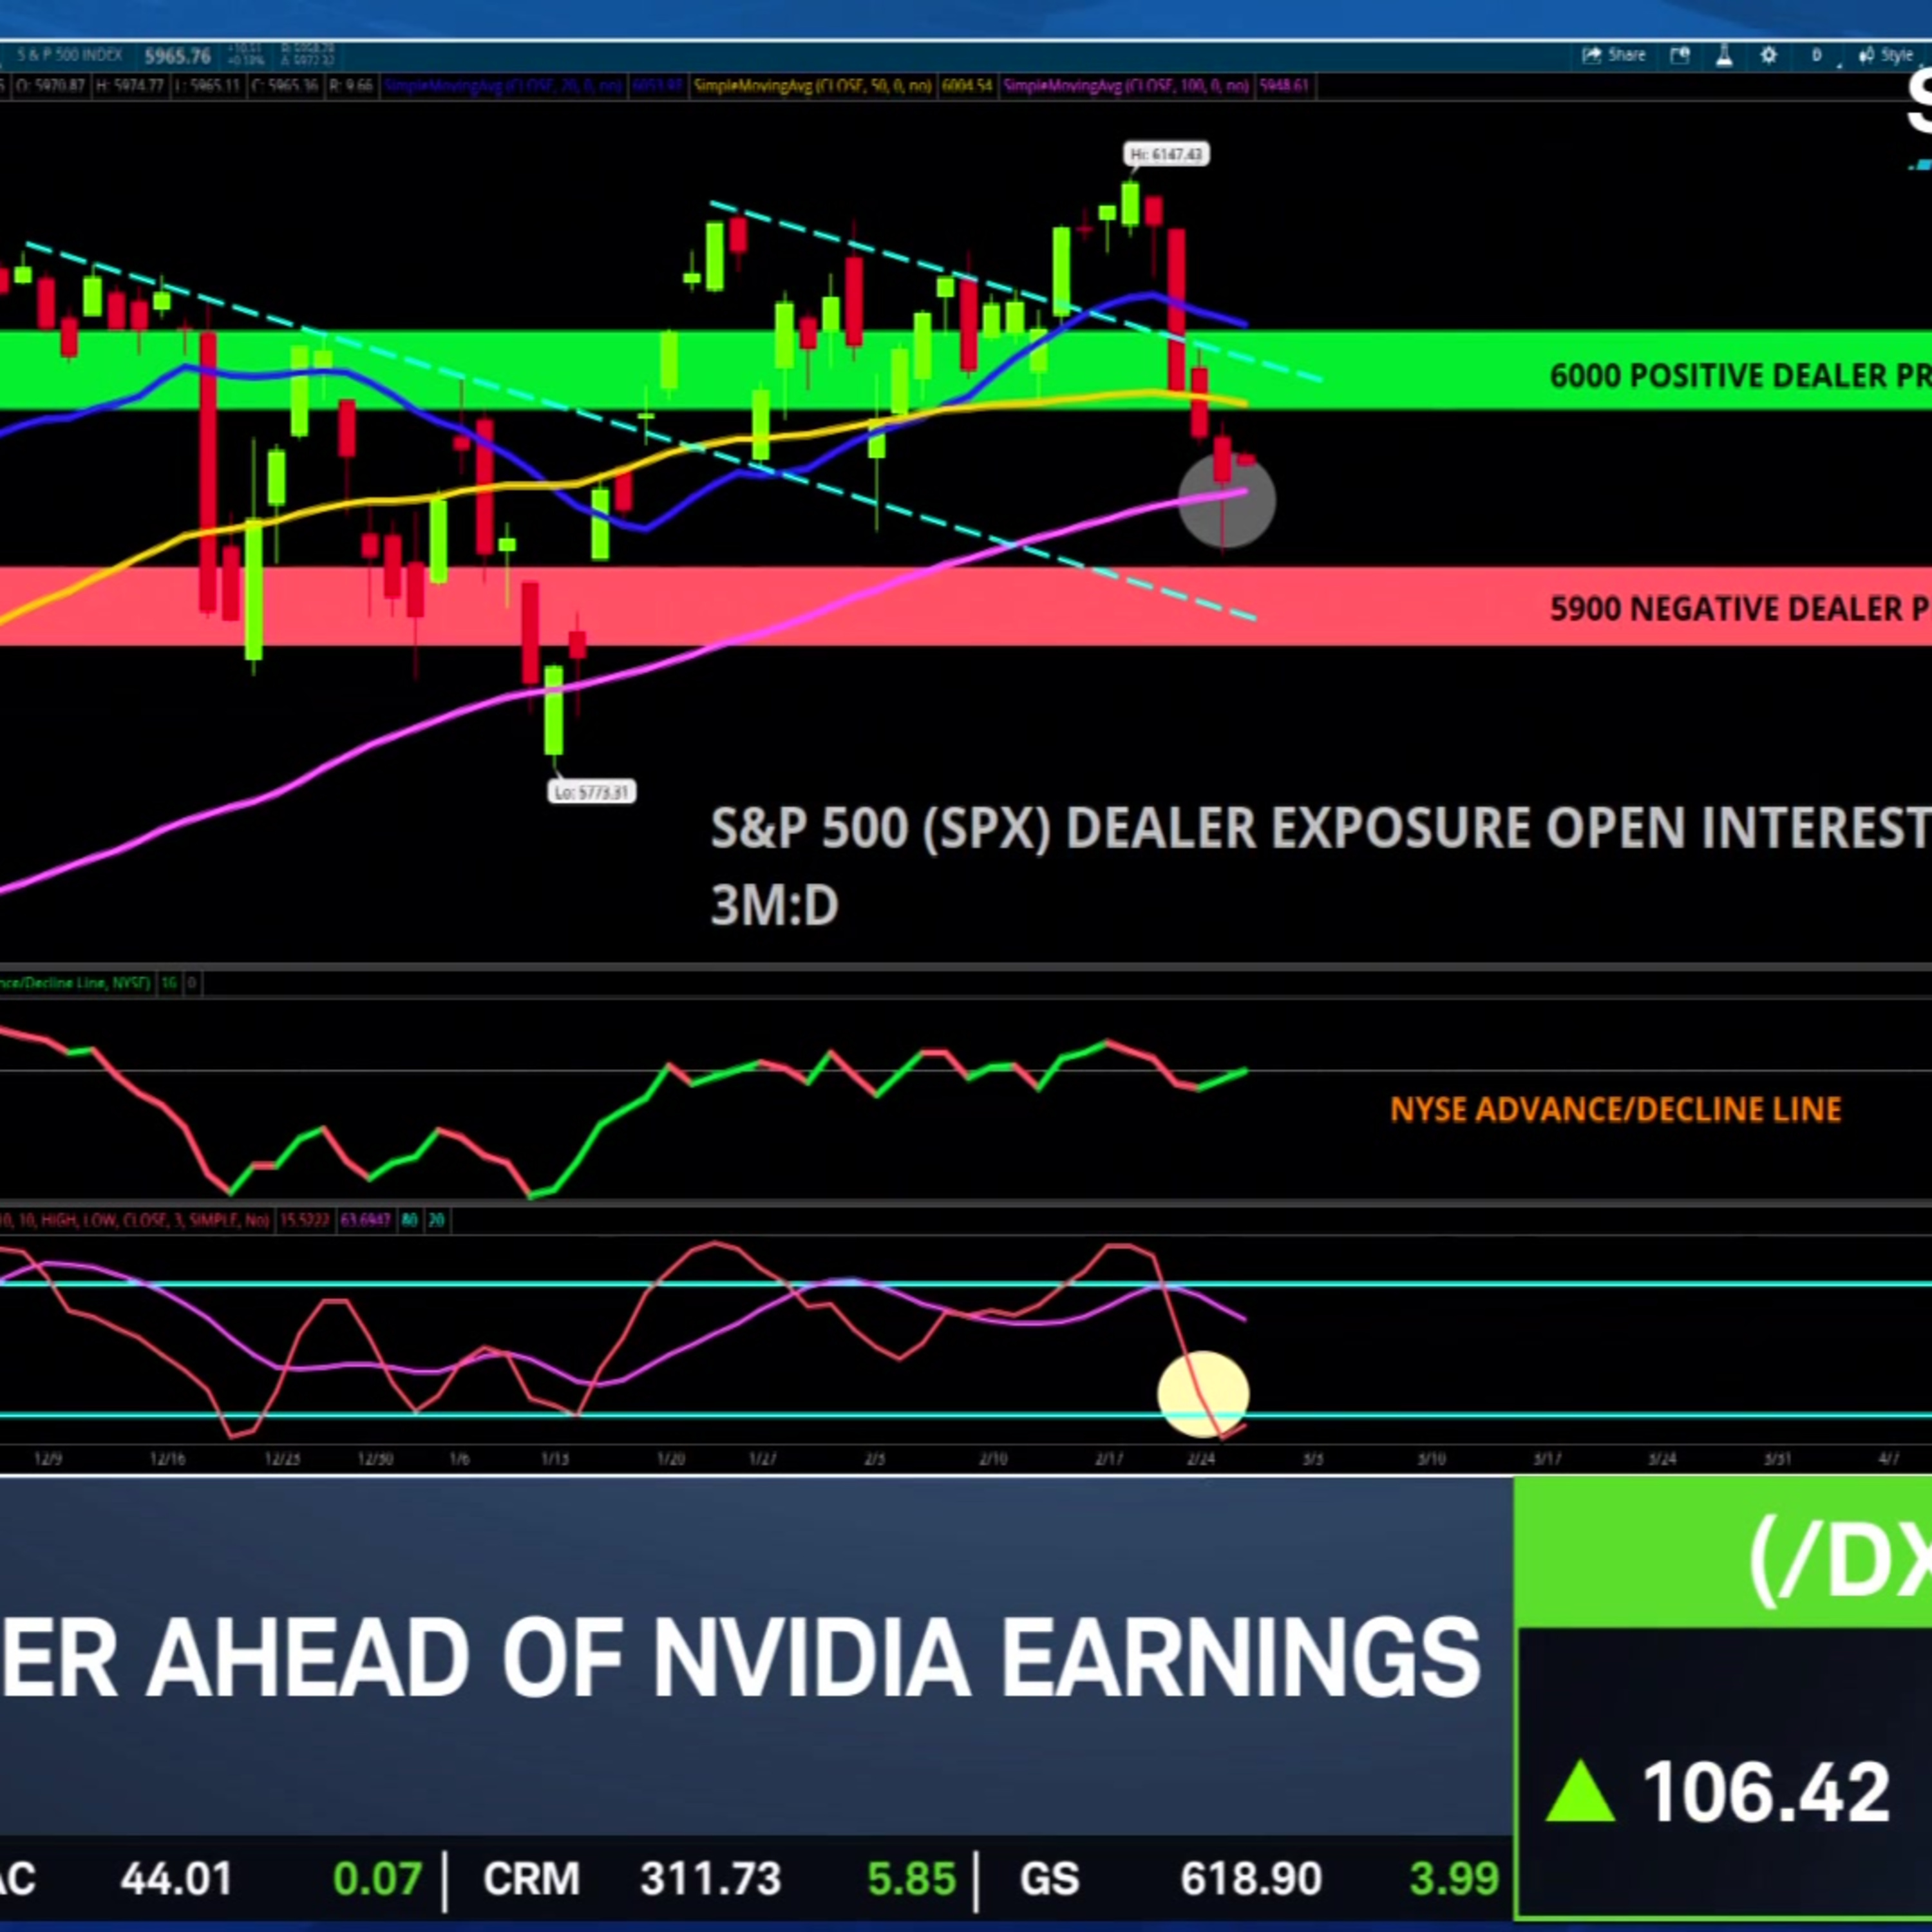
Task: Click the stochastic value 63.6947
Action: 365,1220
